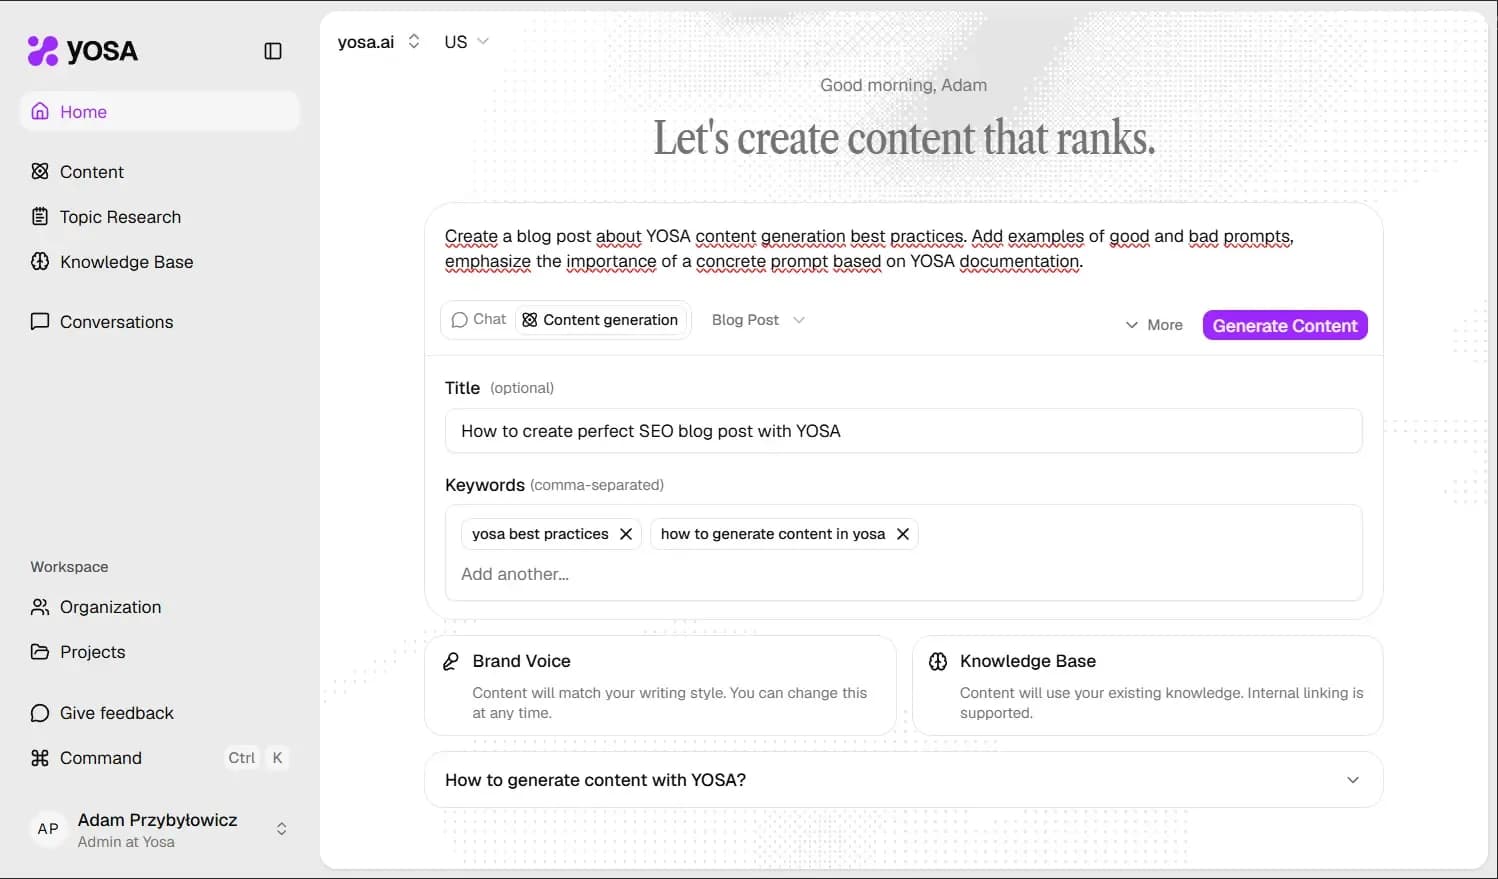Click the Conversations chat bubble icon
The width and height of the screenshot is (1498, 879).
coord(40,321)
